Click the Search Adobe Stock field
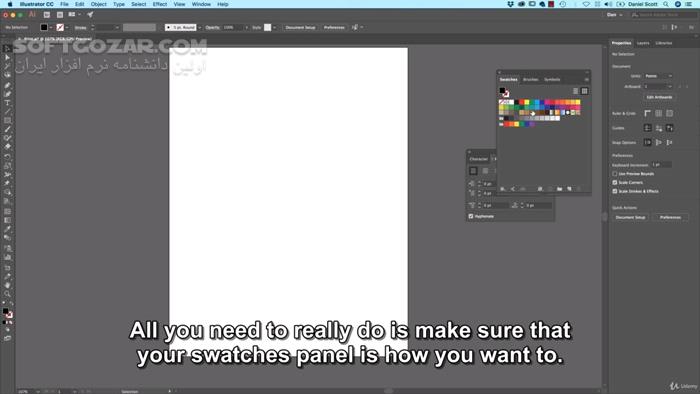This screenshot has height=394, width=700. 664,15
